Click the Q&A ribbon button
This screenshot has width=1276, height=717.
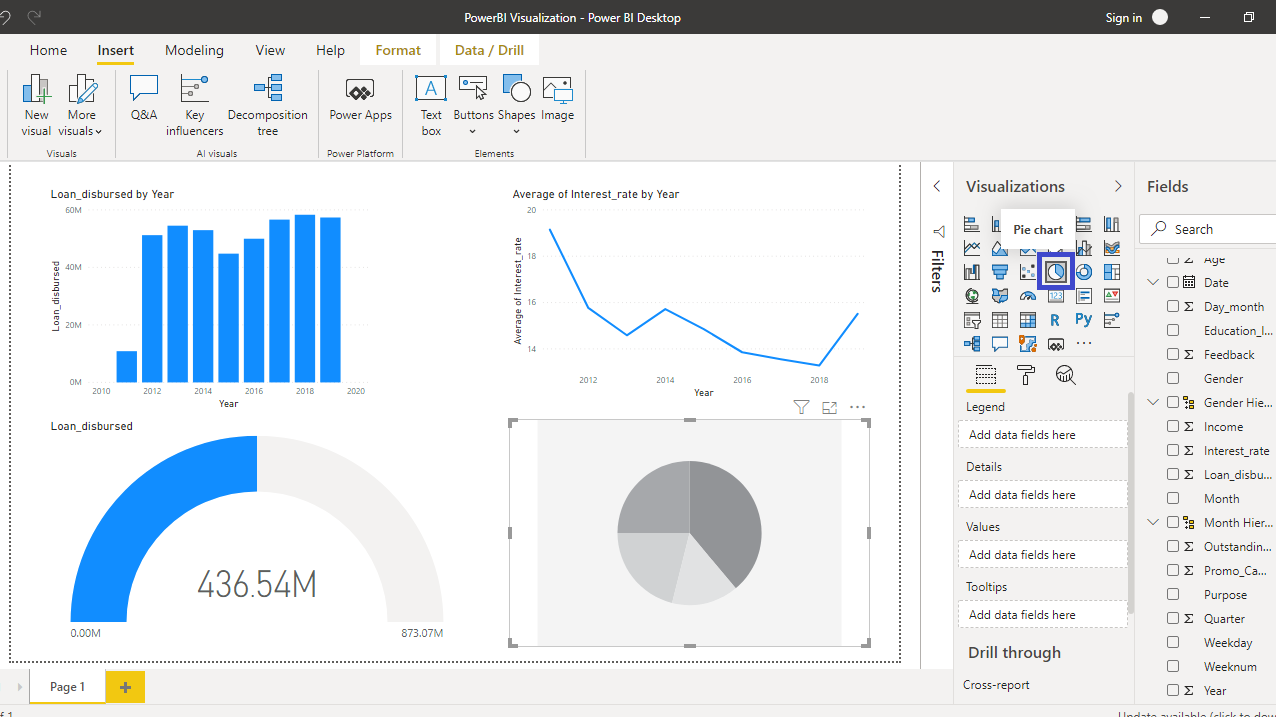[x=144, y=99]
